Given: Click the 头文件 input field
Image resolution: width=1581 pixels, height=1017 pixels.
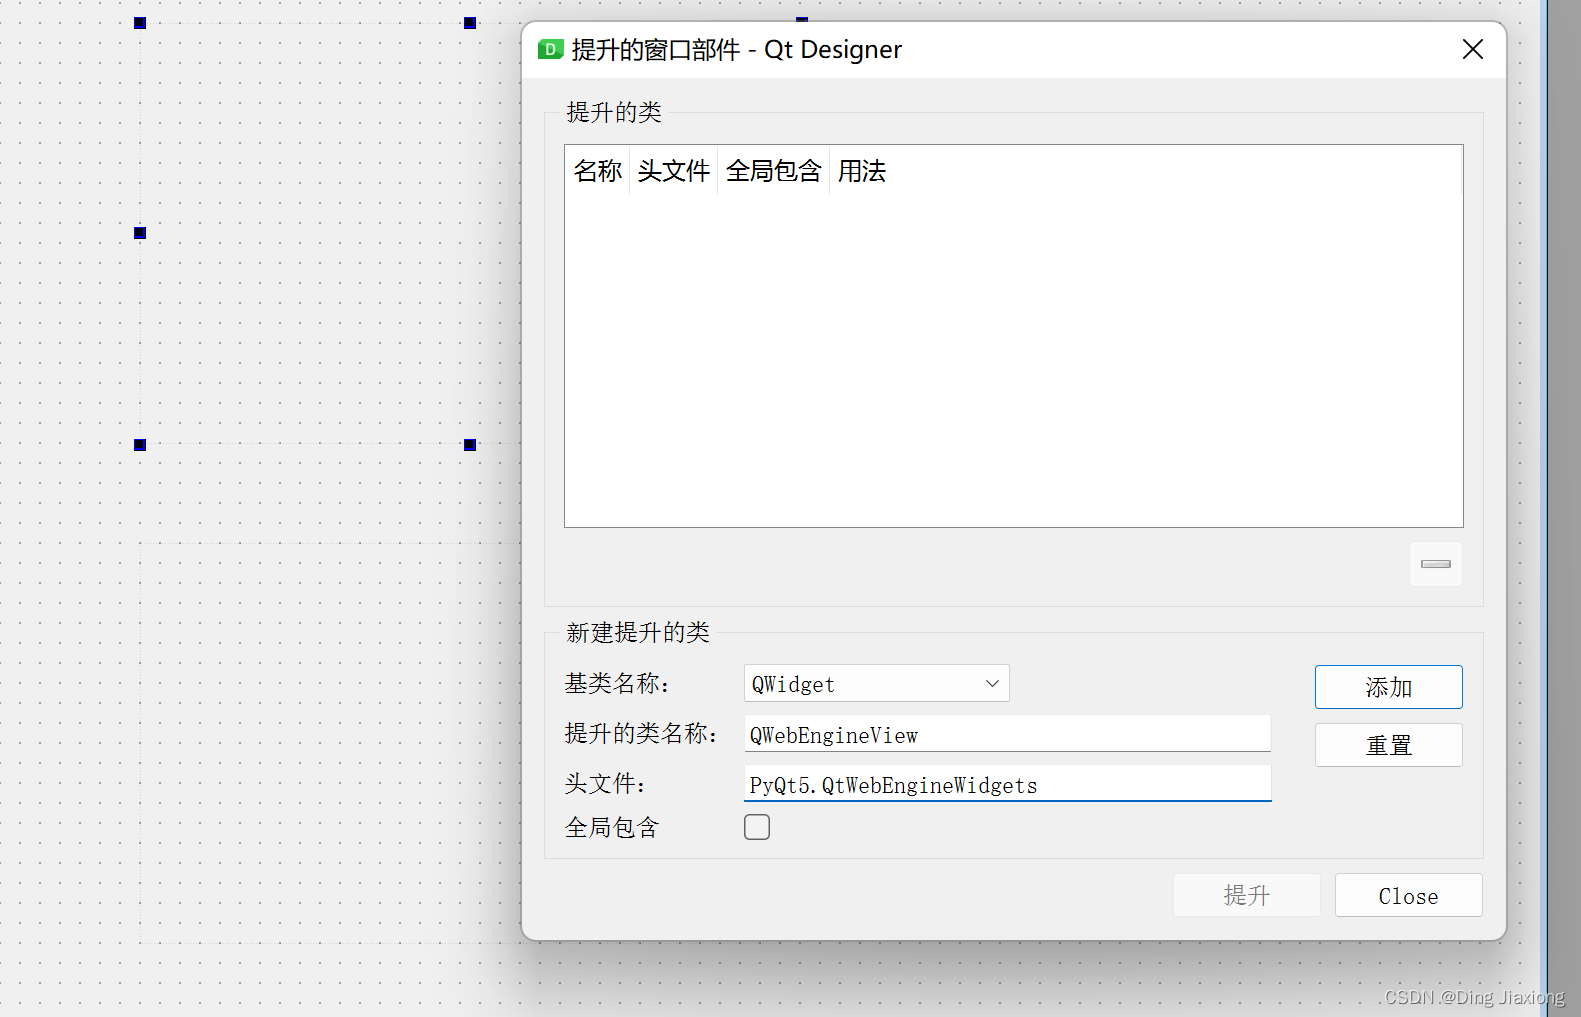Looking at the screenshot, I should (x=1007, y=784).
